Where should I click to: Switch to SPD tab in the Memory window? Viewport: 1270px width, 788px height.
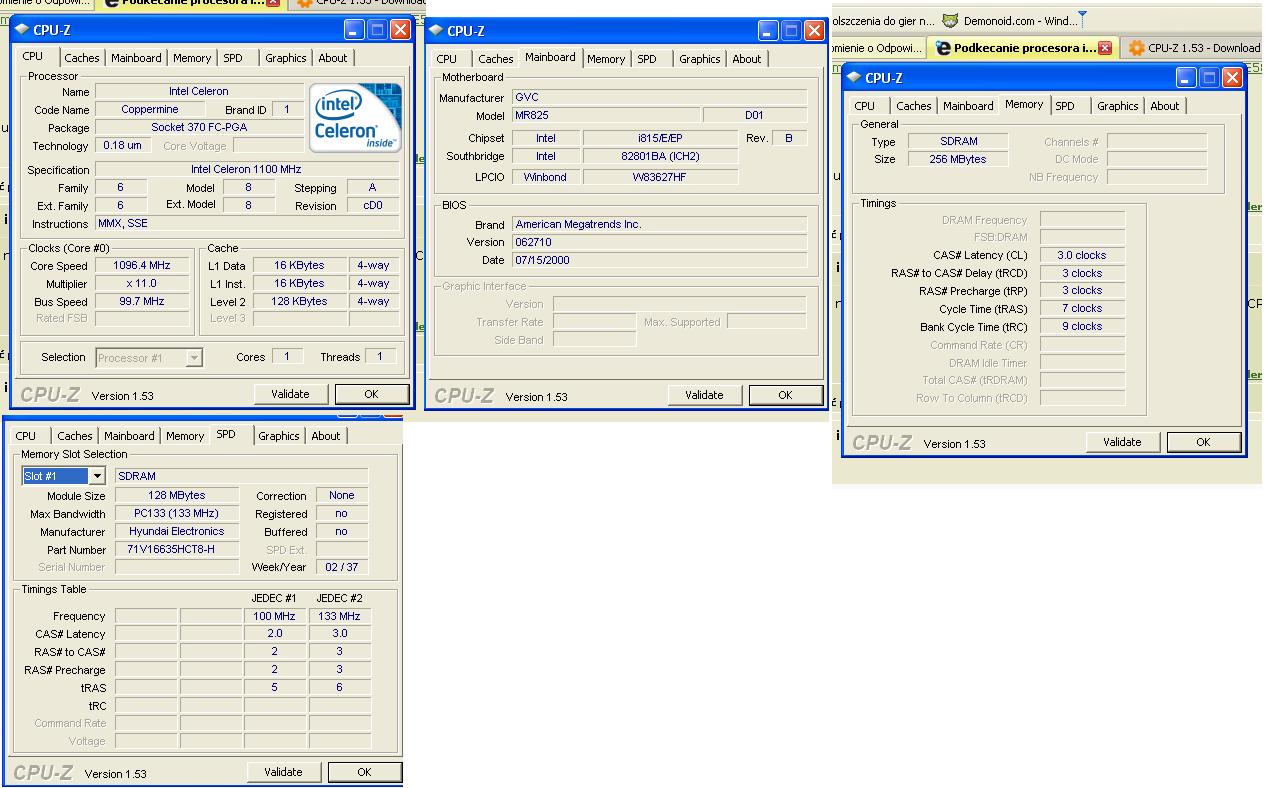coord(1065,106)
